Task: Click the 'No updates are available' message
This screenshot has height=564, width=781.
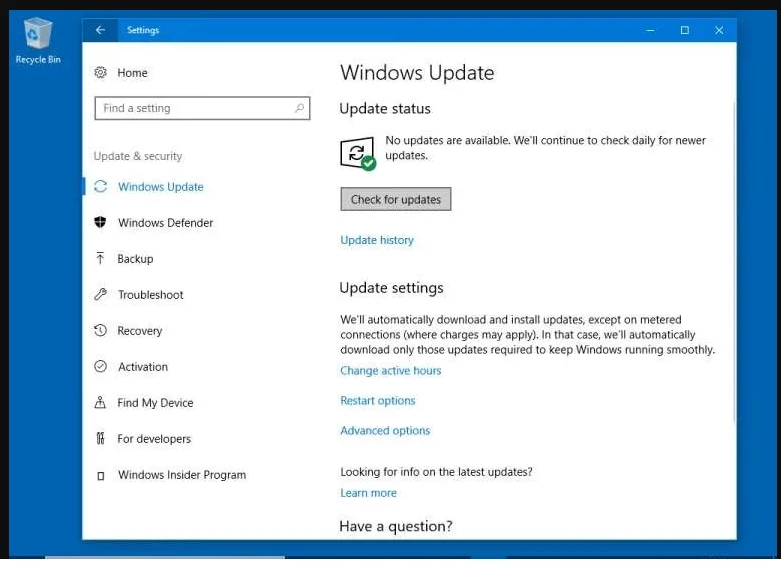Action: (x=545, y=147)
